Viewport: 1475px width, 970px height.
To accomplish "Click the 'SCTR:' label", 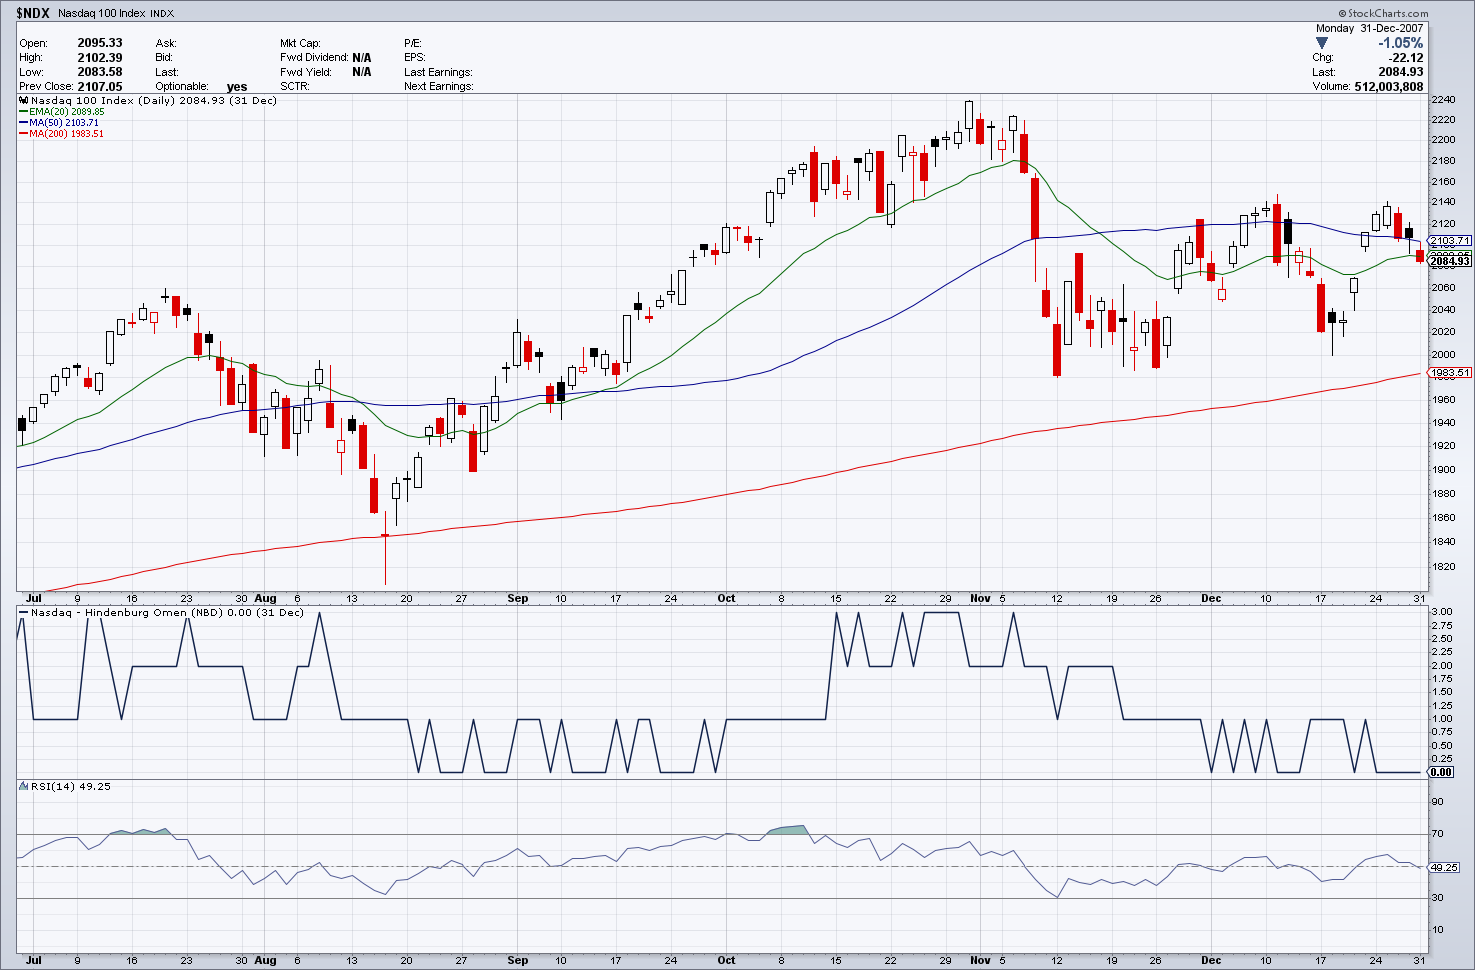I will point(295,87).
